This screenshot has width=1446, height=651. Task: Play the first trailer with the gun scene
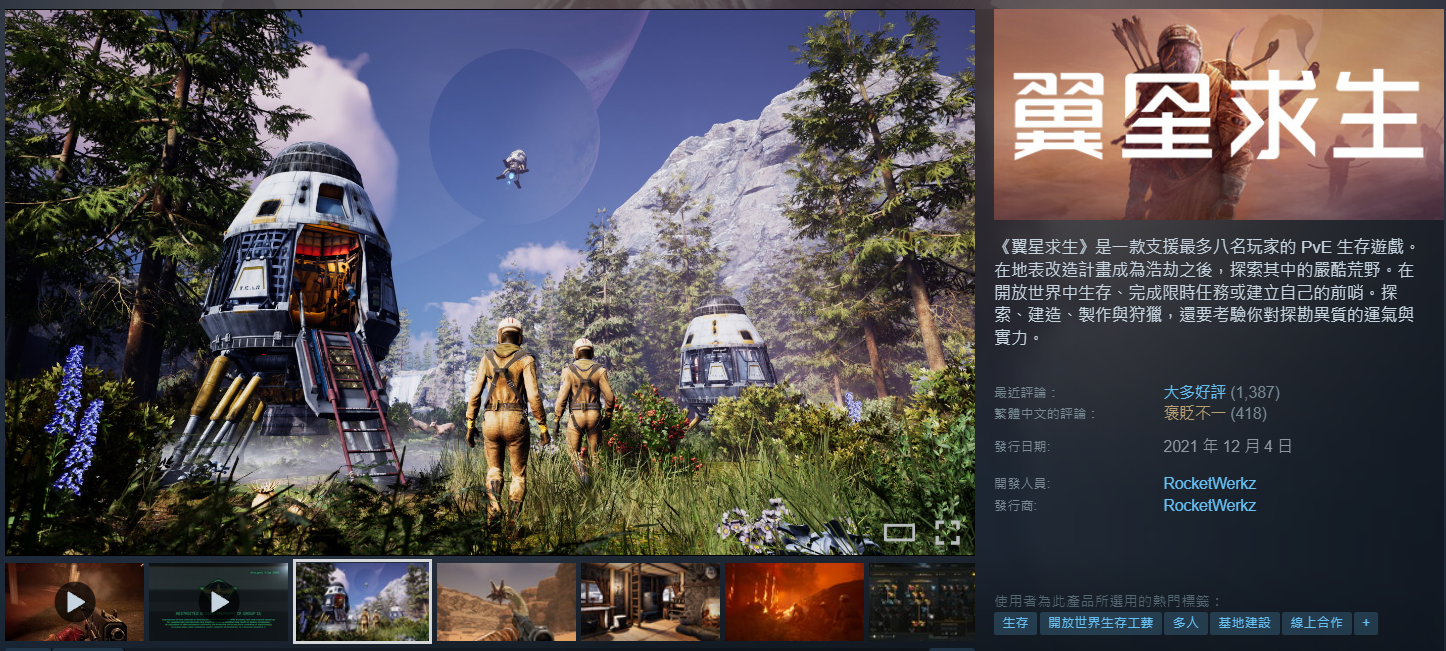click(75, 601)
